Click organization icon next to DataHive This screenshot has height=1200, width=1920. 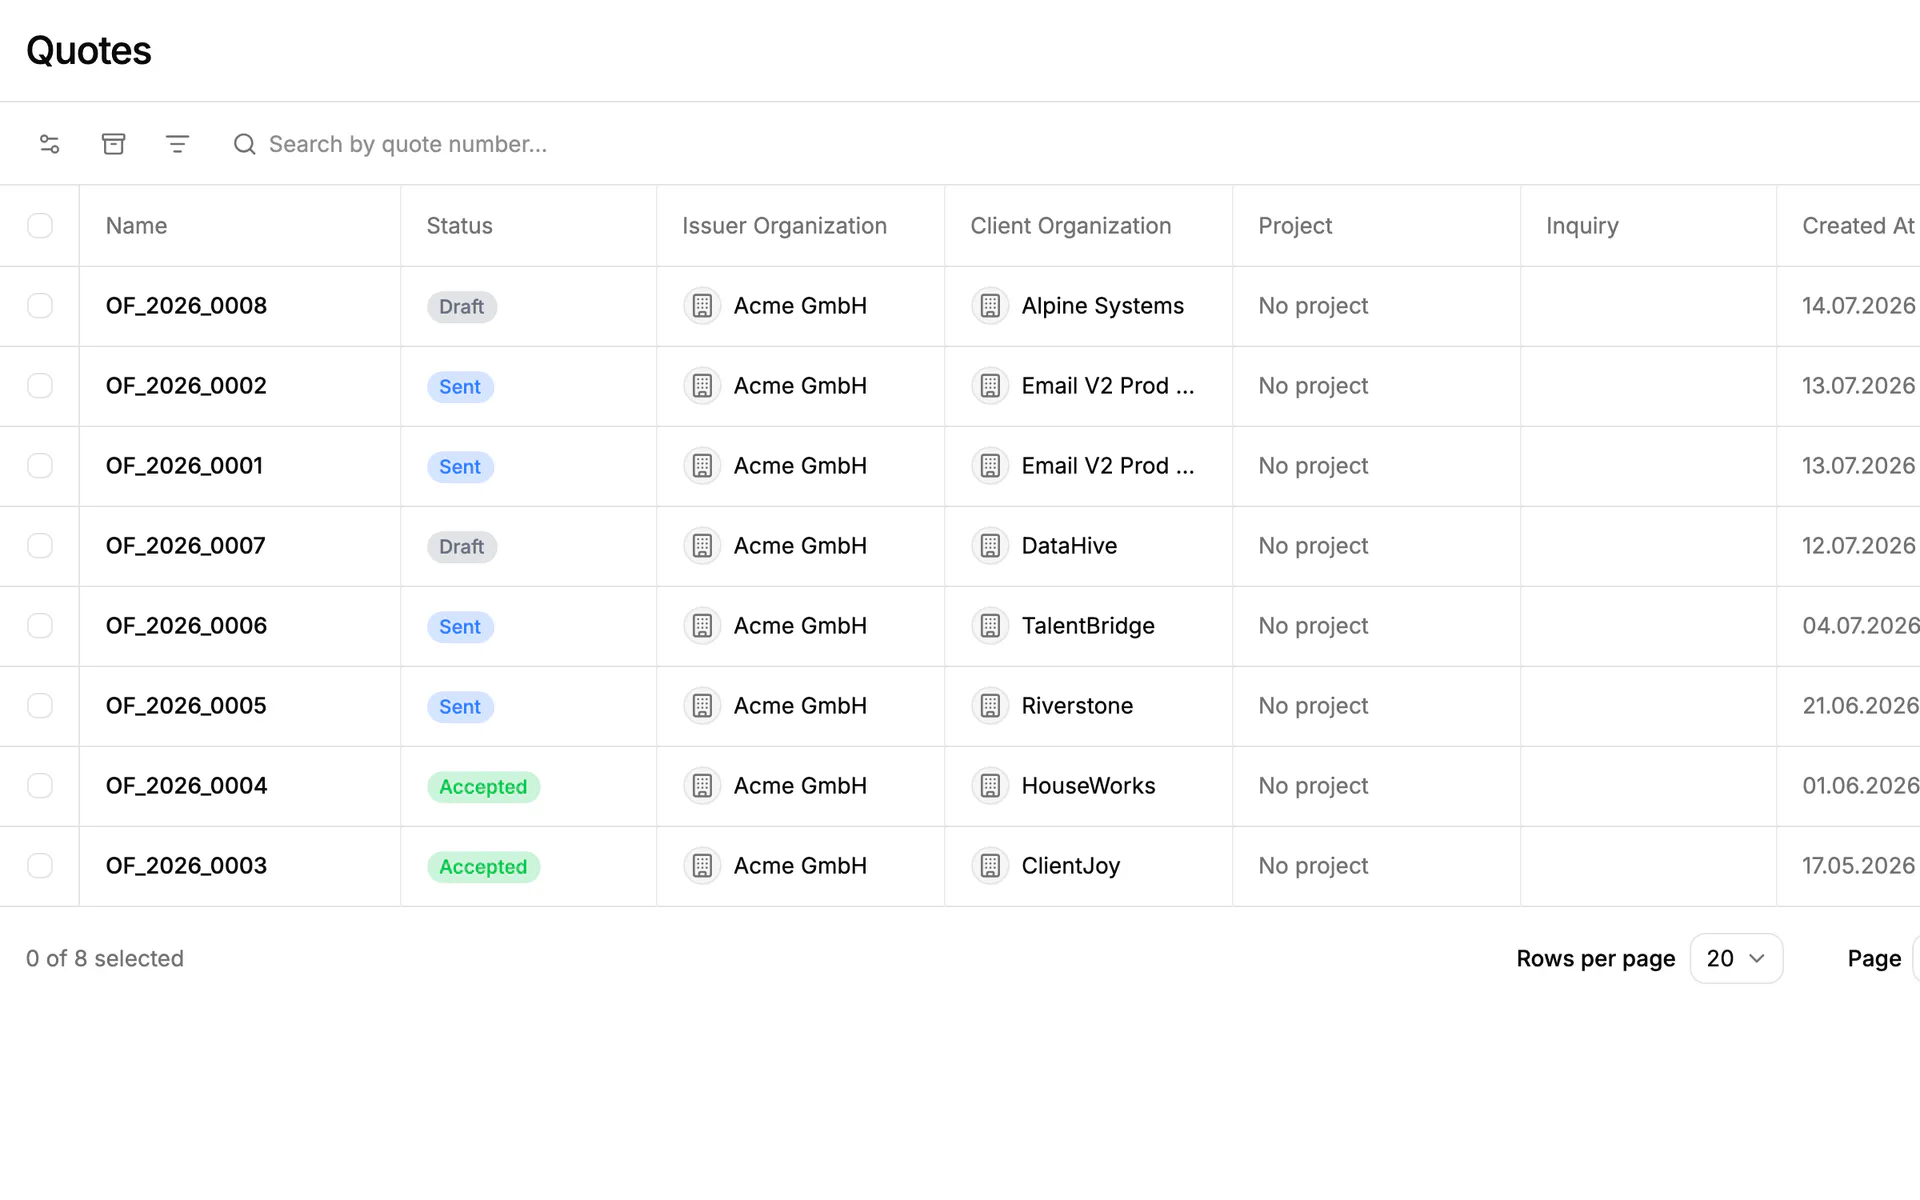click(990, 546)
